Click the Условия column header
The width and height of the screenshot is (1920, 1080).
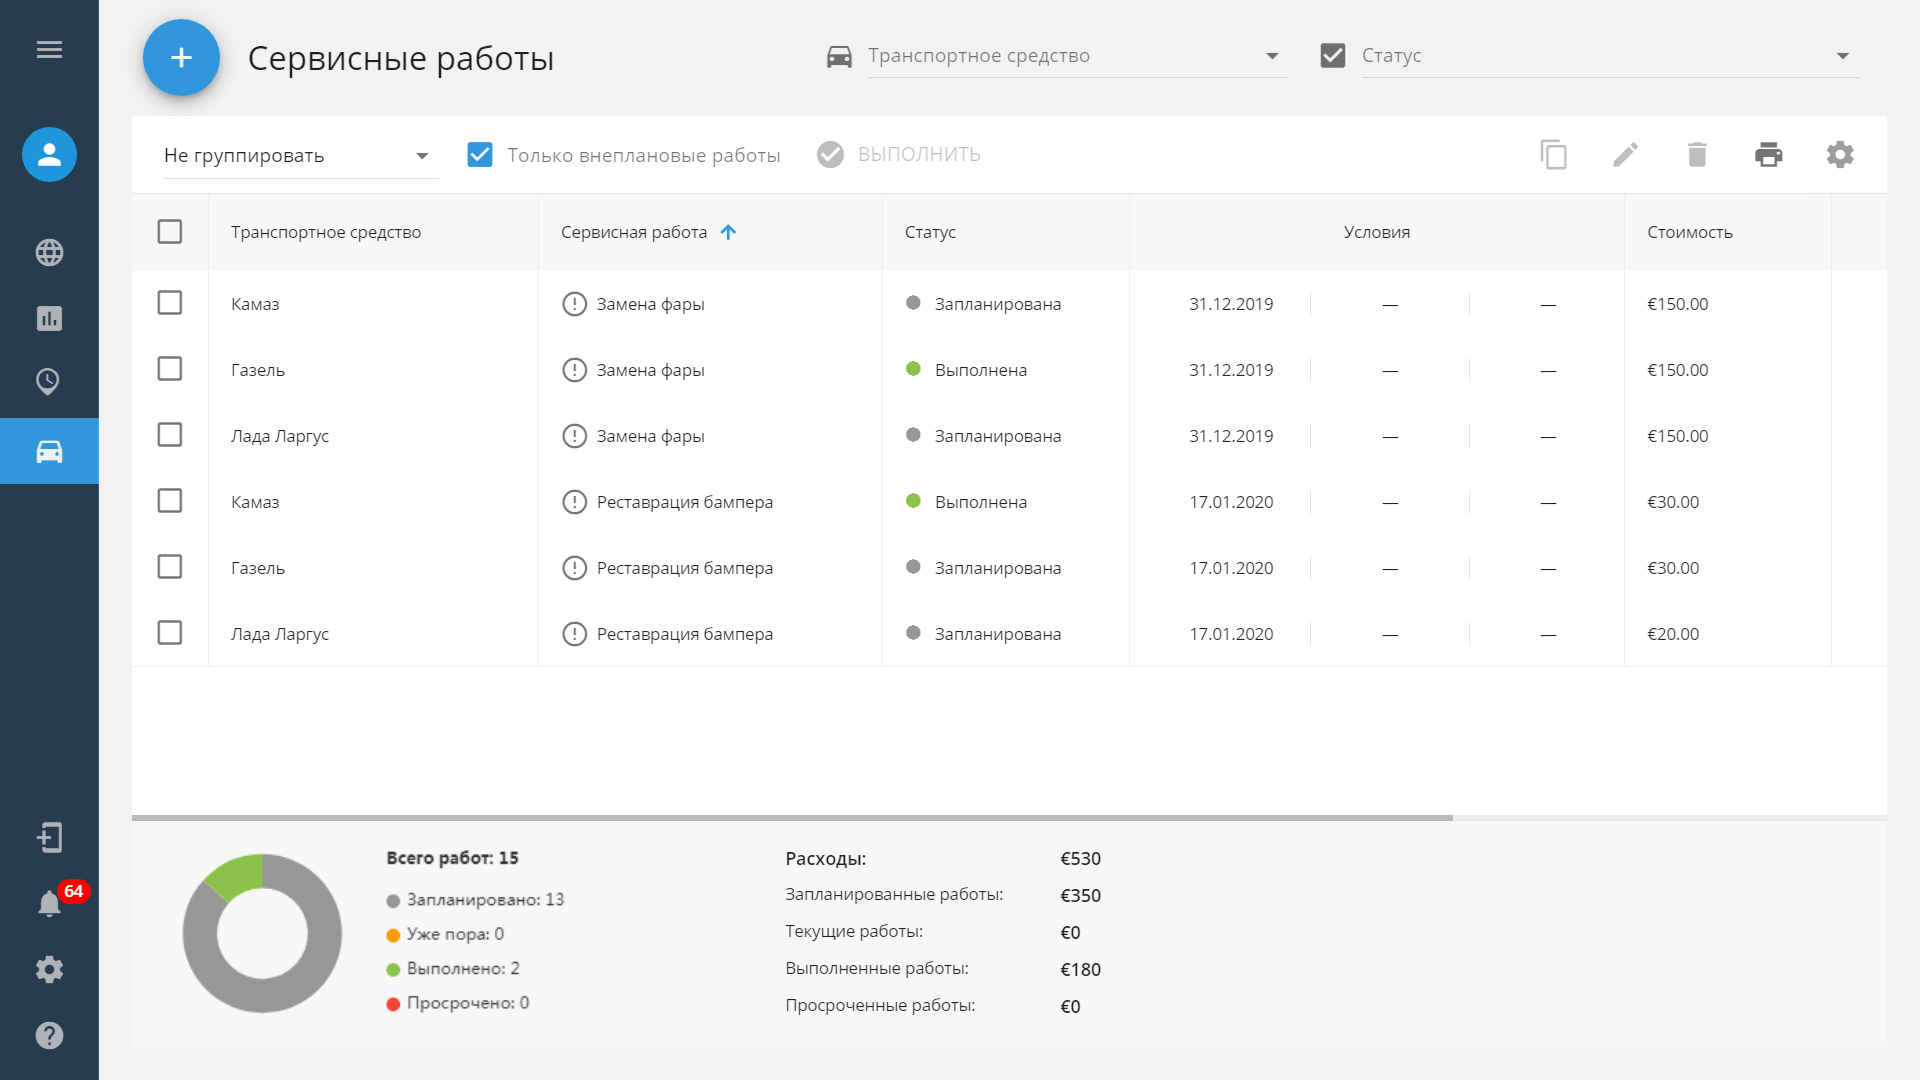tap(1377, 232)
